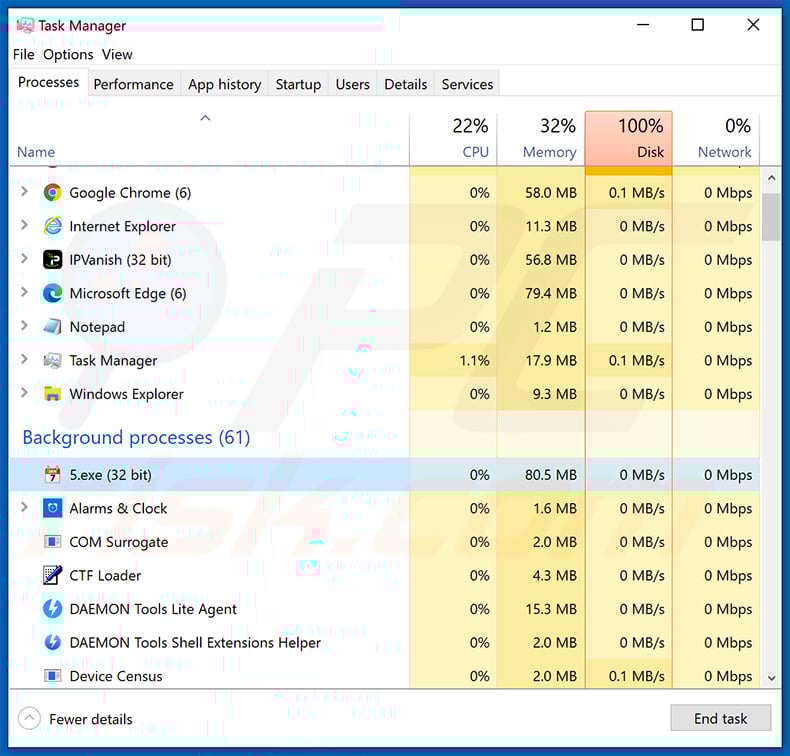
Task: Click the scrollbar down arrow
Action: click(771, 678)
